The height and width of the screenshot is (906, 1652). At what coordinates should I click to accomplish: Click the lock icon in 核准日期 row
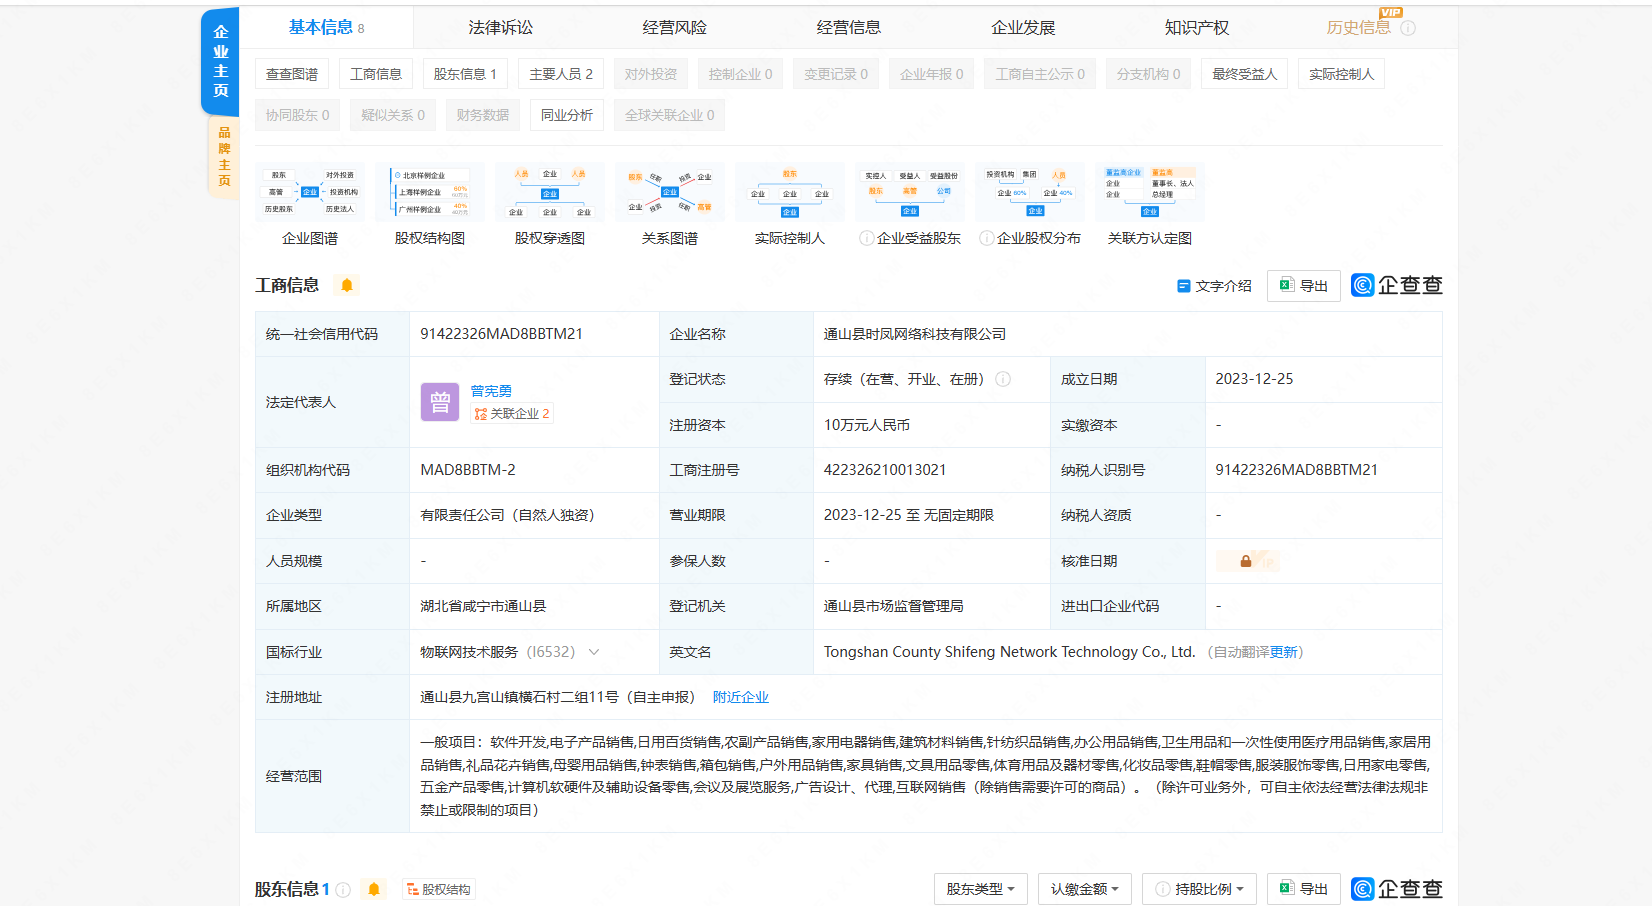point(1246,561)
